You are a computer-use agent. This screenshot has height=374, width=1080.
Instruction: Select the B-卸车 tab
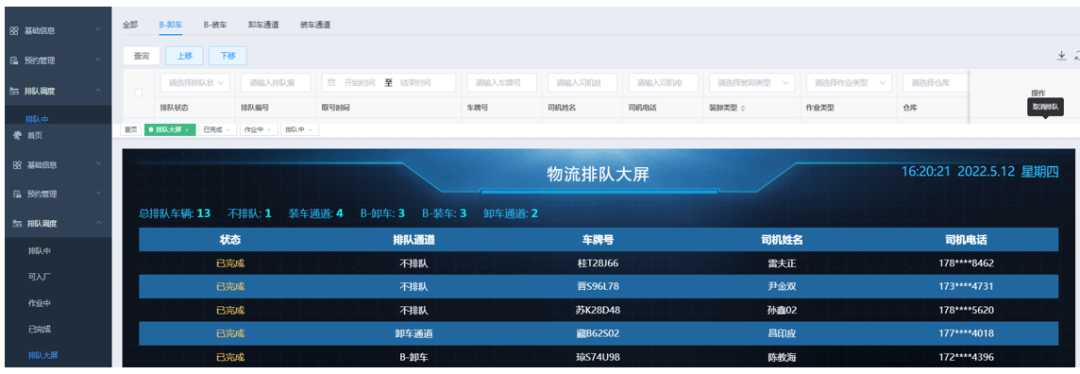point(171,24)
